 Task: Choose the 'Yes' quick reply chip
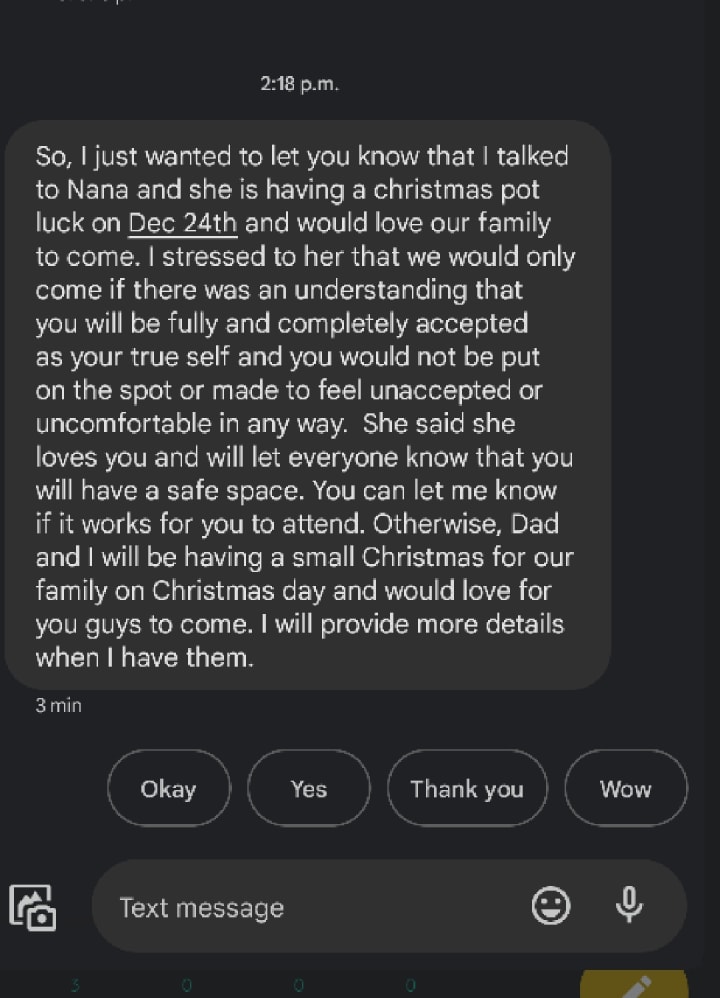point(308,789)
